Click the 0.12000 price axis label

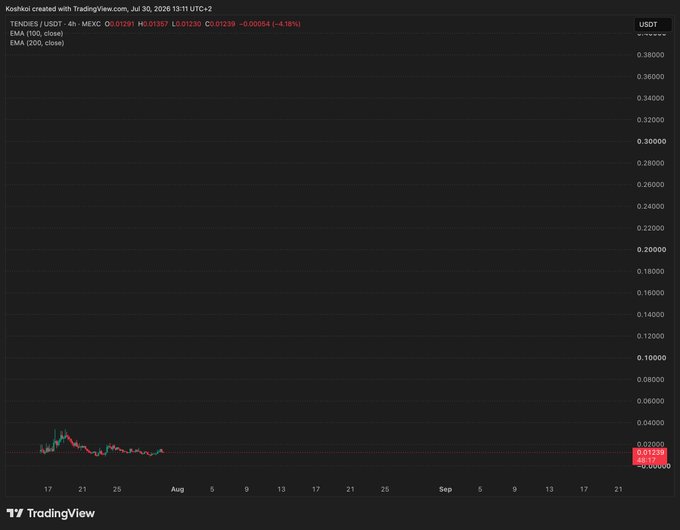[650, 336]
